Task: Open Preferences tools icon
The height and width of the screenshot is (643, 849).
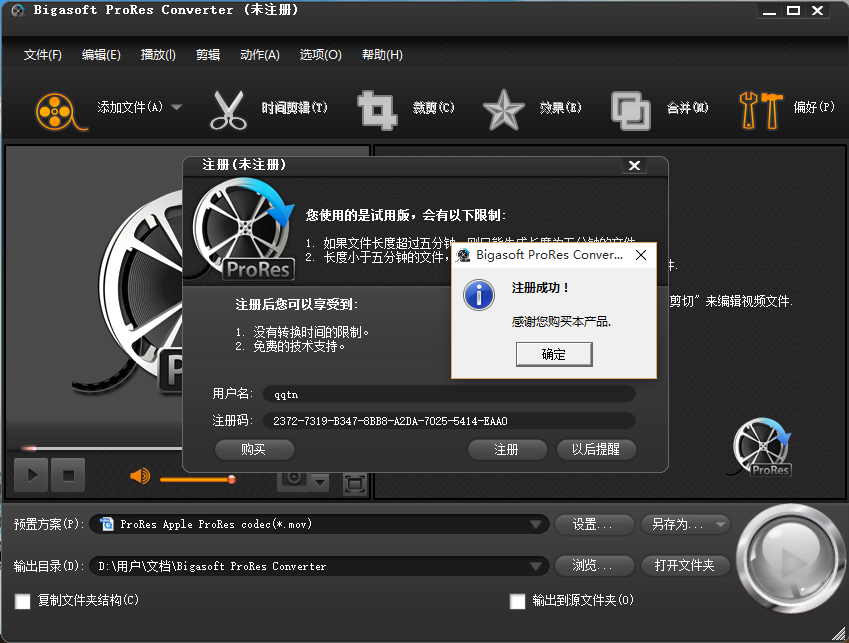Action: pos(760,109)
